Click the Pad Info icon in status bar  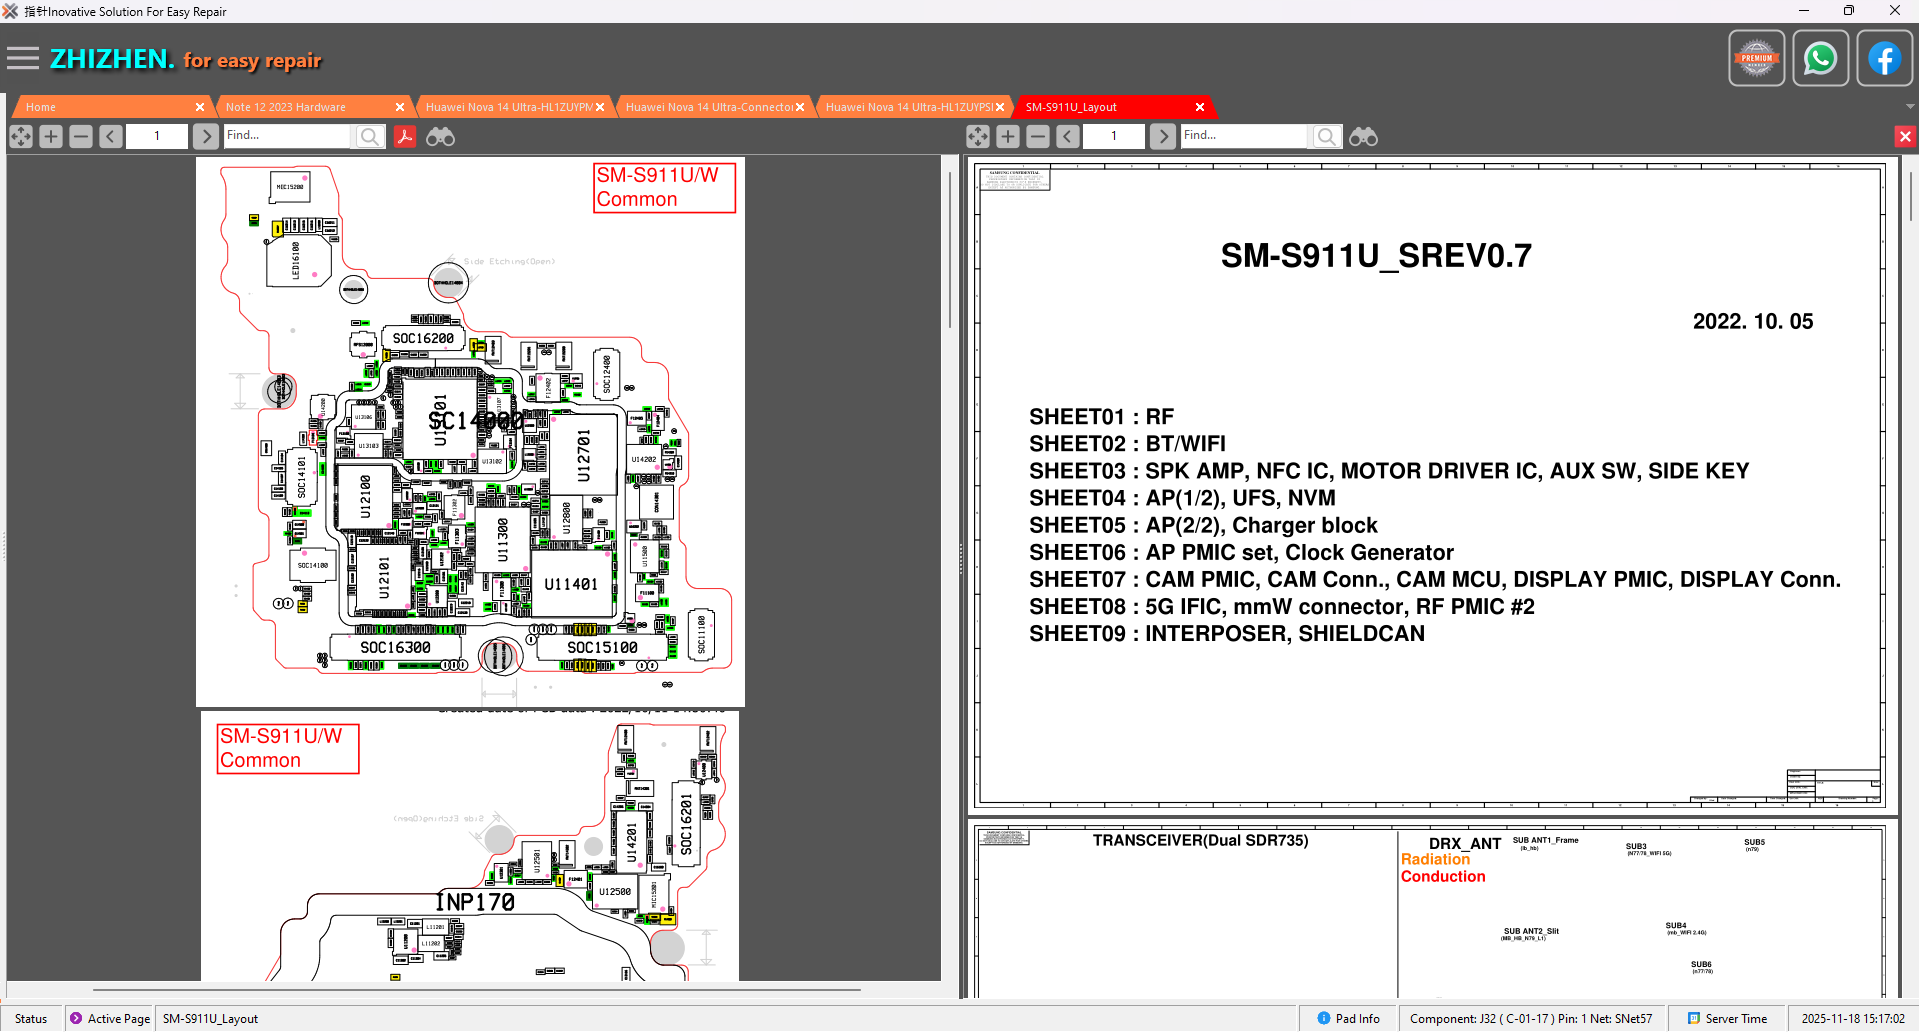[1324, 1018]
